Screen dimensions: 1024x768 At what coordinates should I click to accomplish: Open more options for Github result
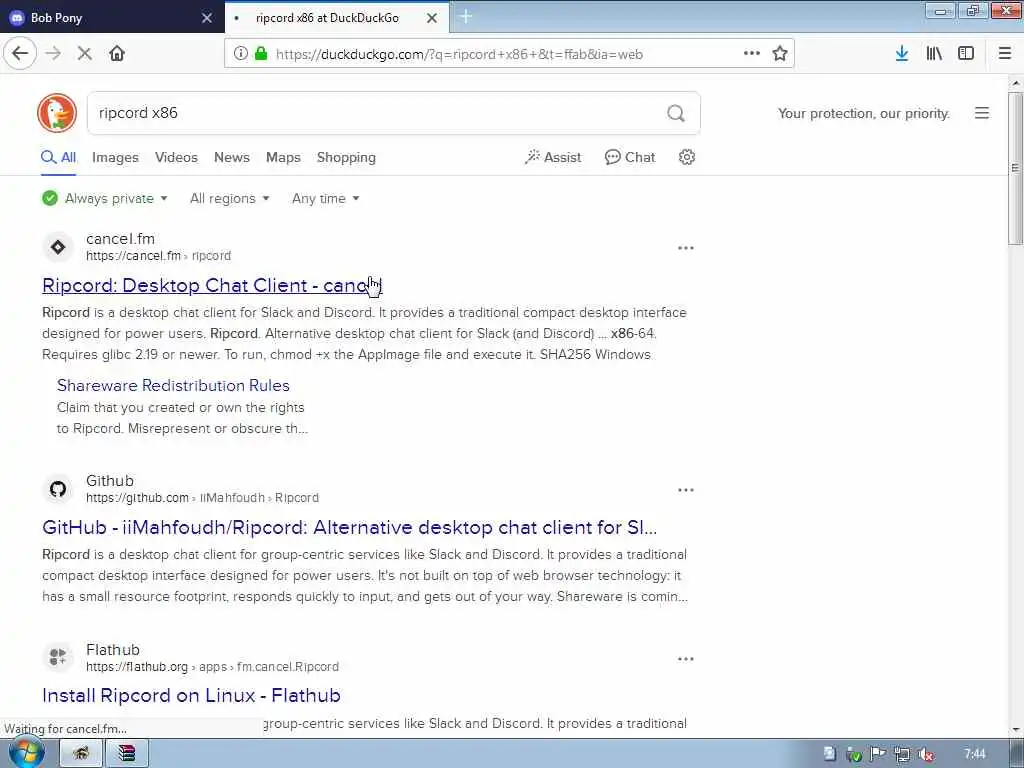(686, 490)
